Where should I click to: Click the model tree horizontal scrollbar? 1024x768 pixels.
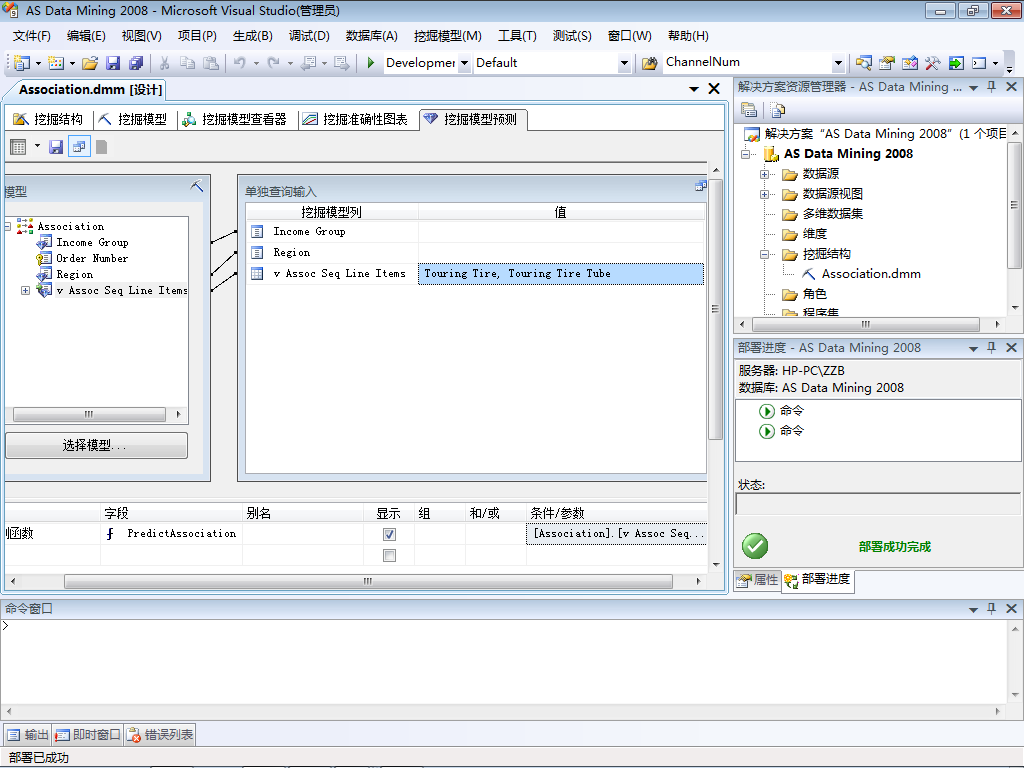tap(89, 414)
